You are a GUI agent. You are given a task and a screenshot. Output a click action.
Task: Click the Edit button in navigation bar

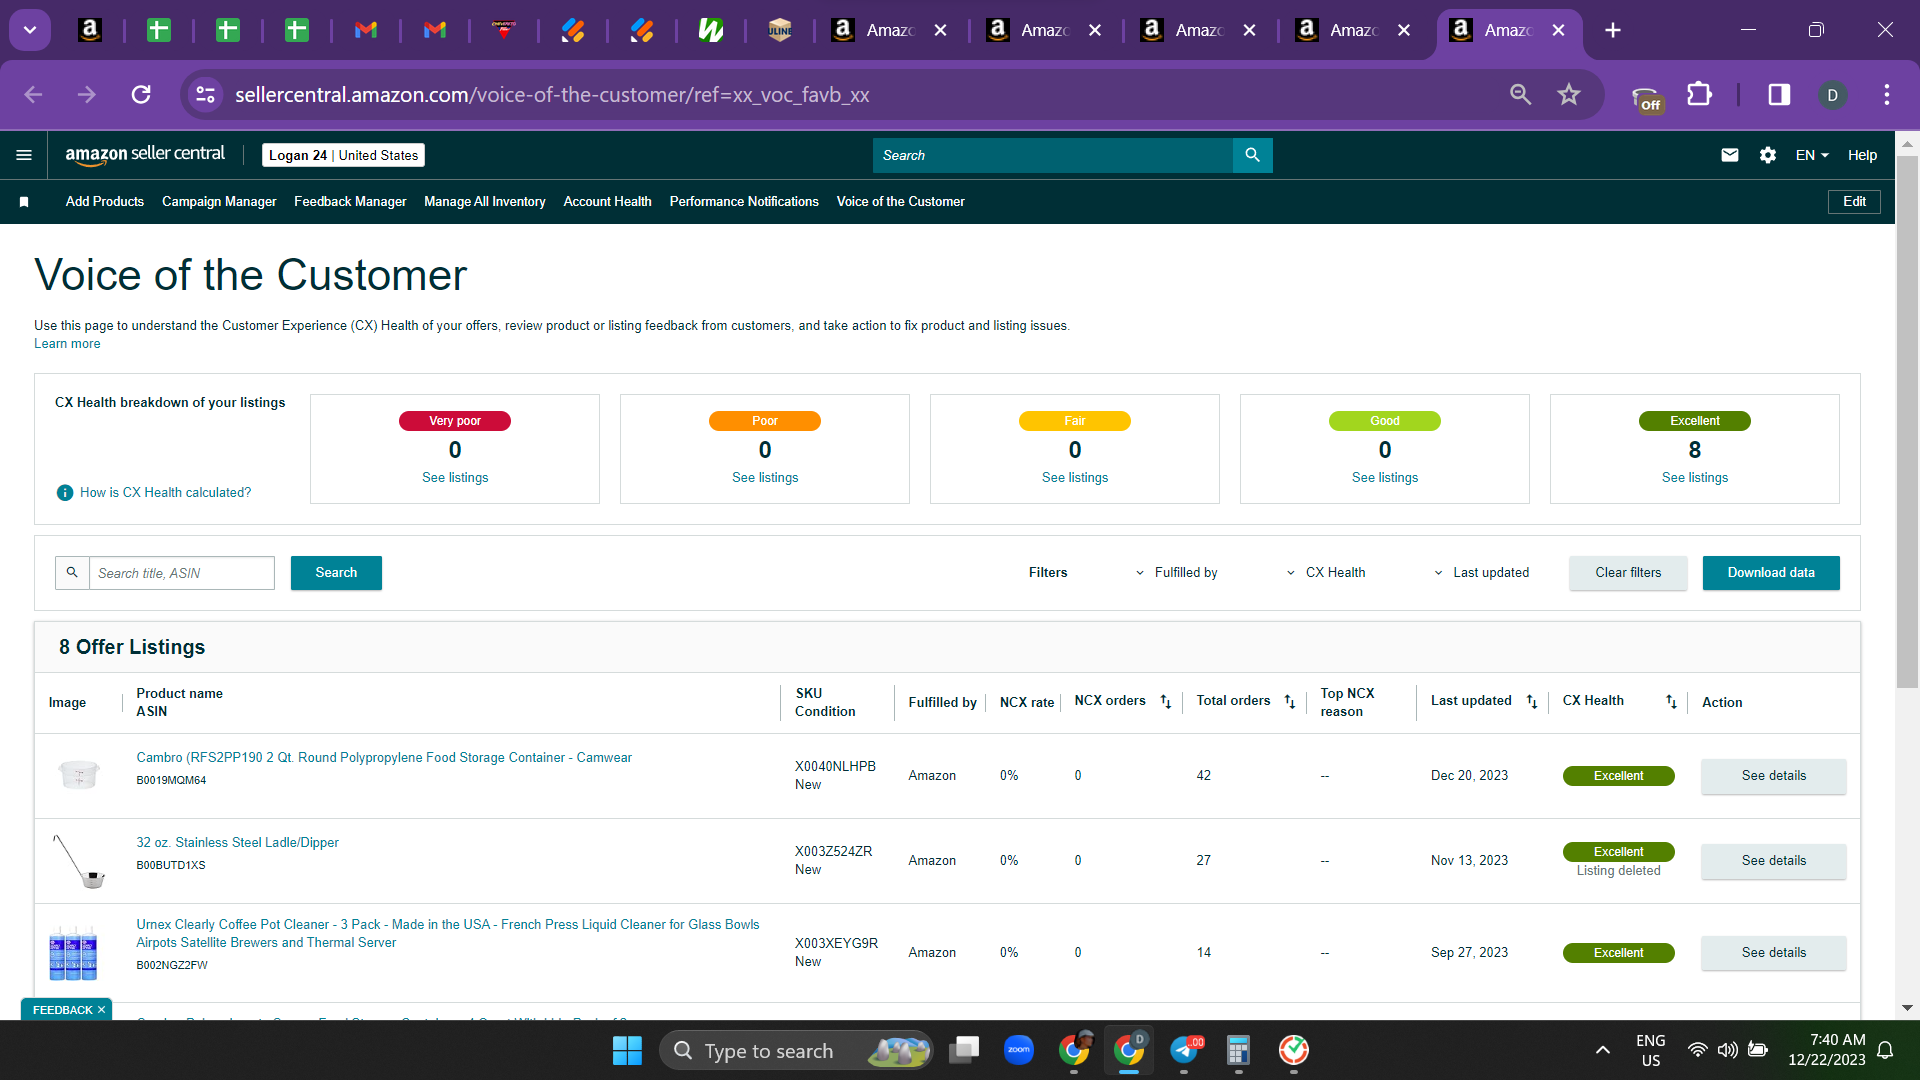click(1854, 202)
